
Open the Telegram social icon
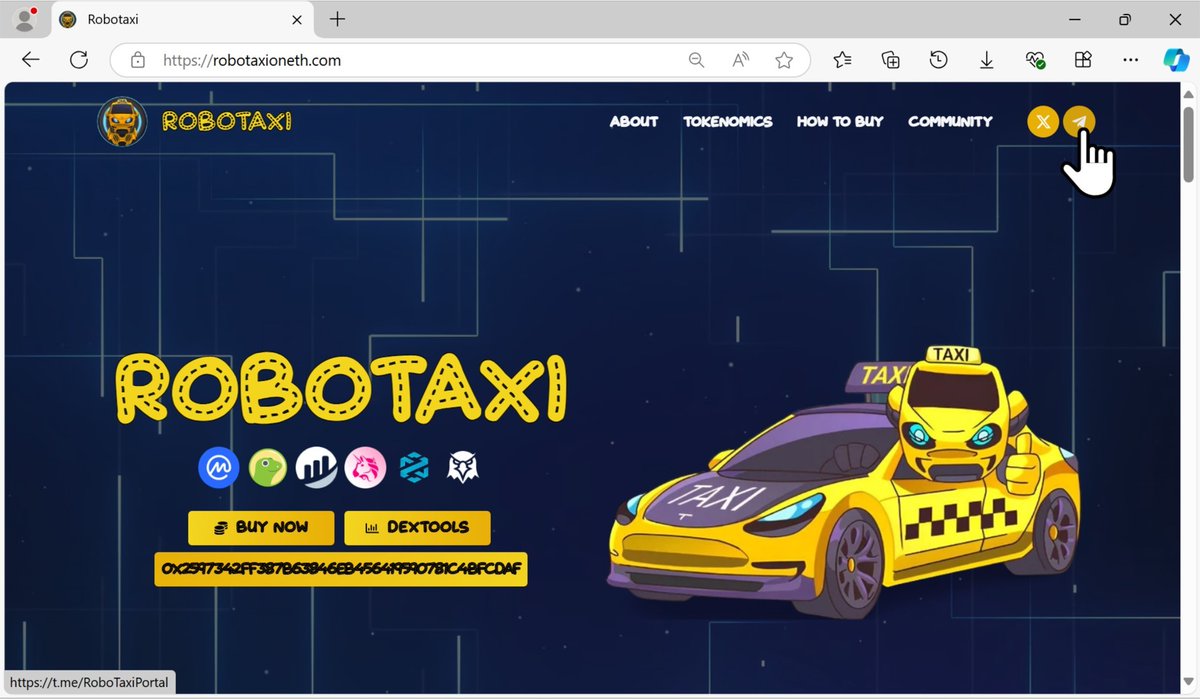coord(1079,122)
